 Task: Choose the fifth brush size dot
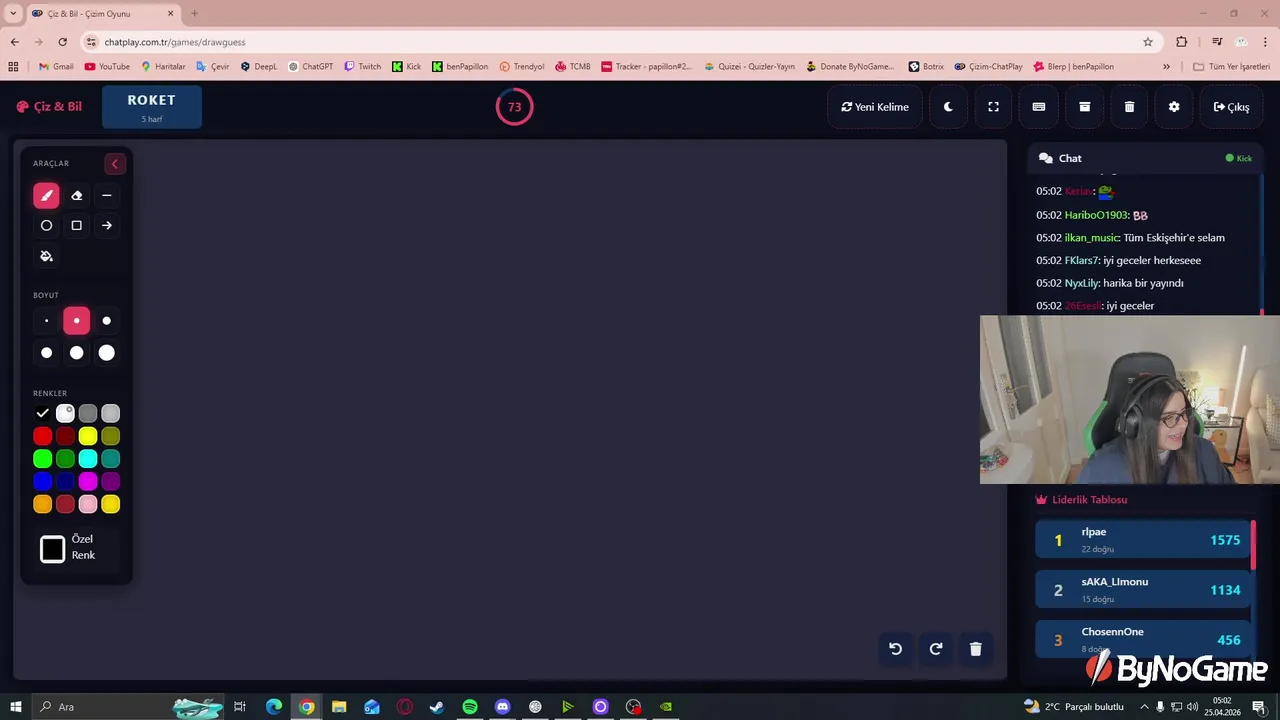[76, 353]
